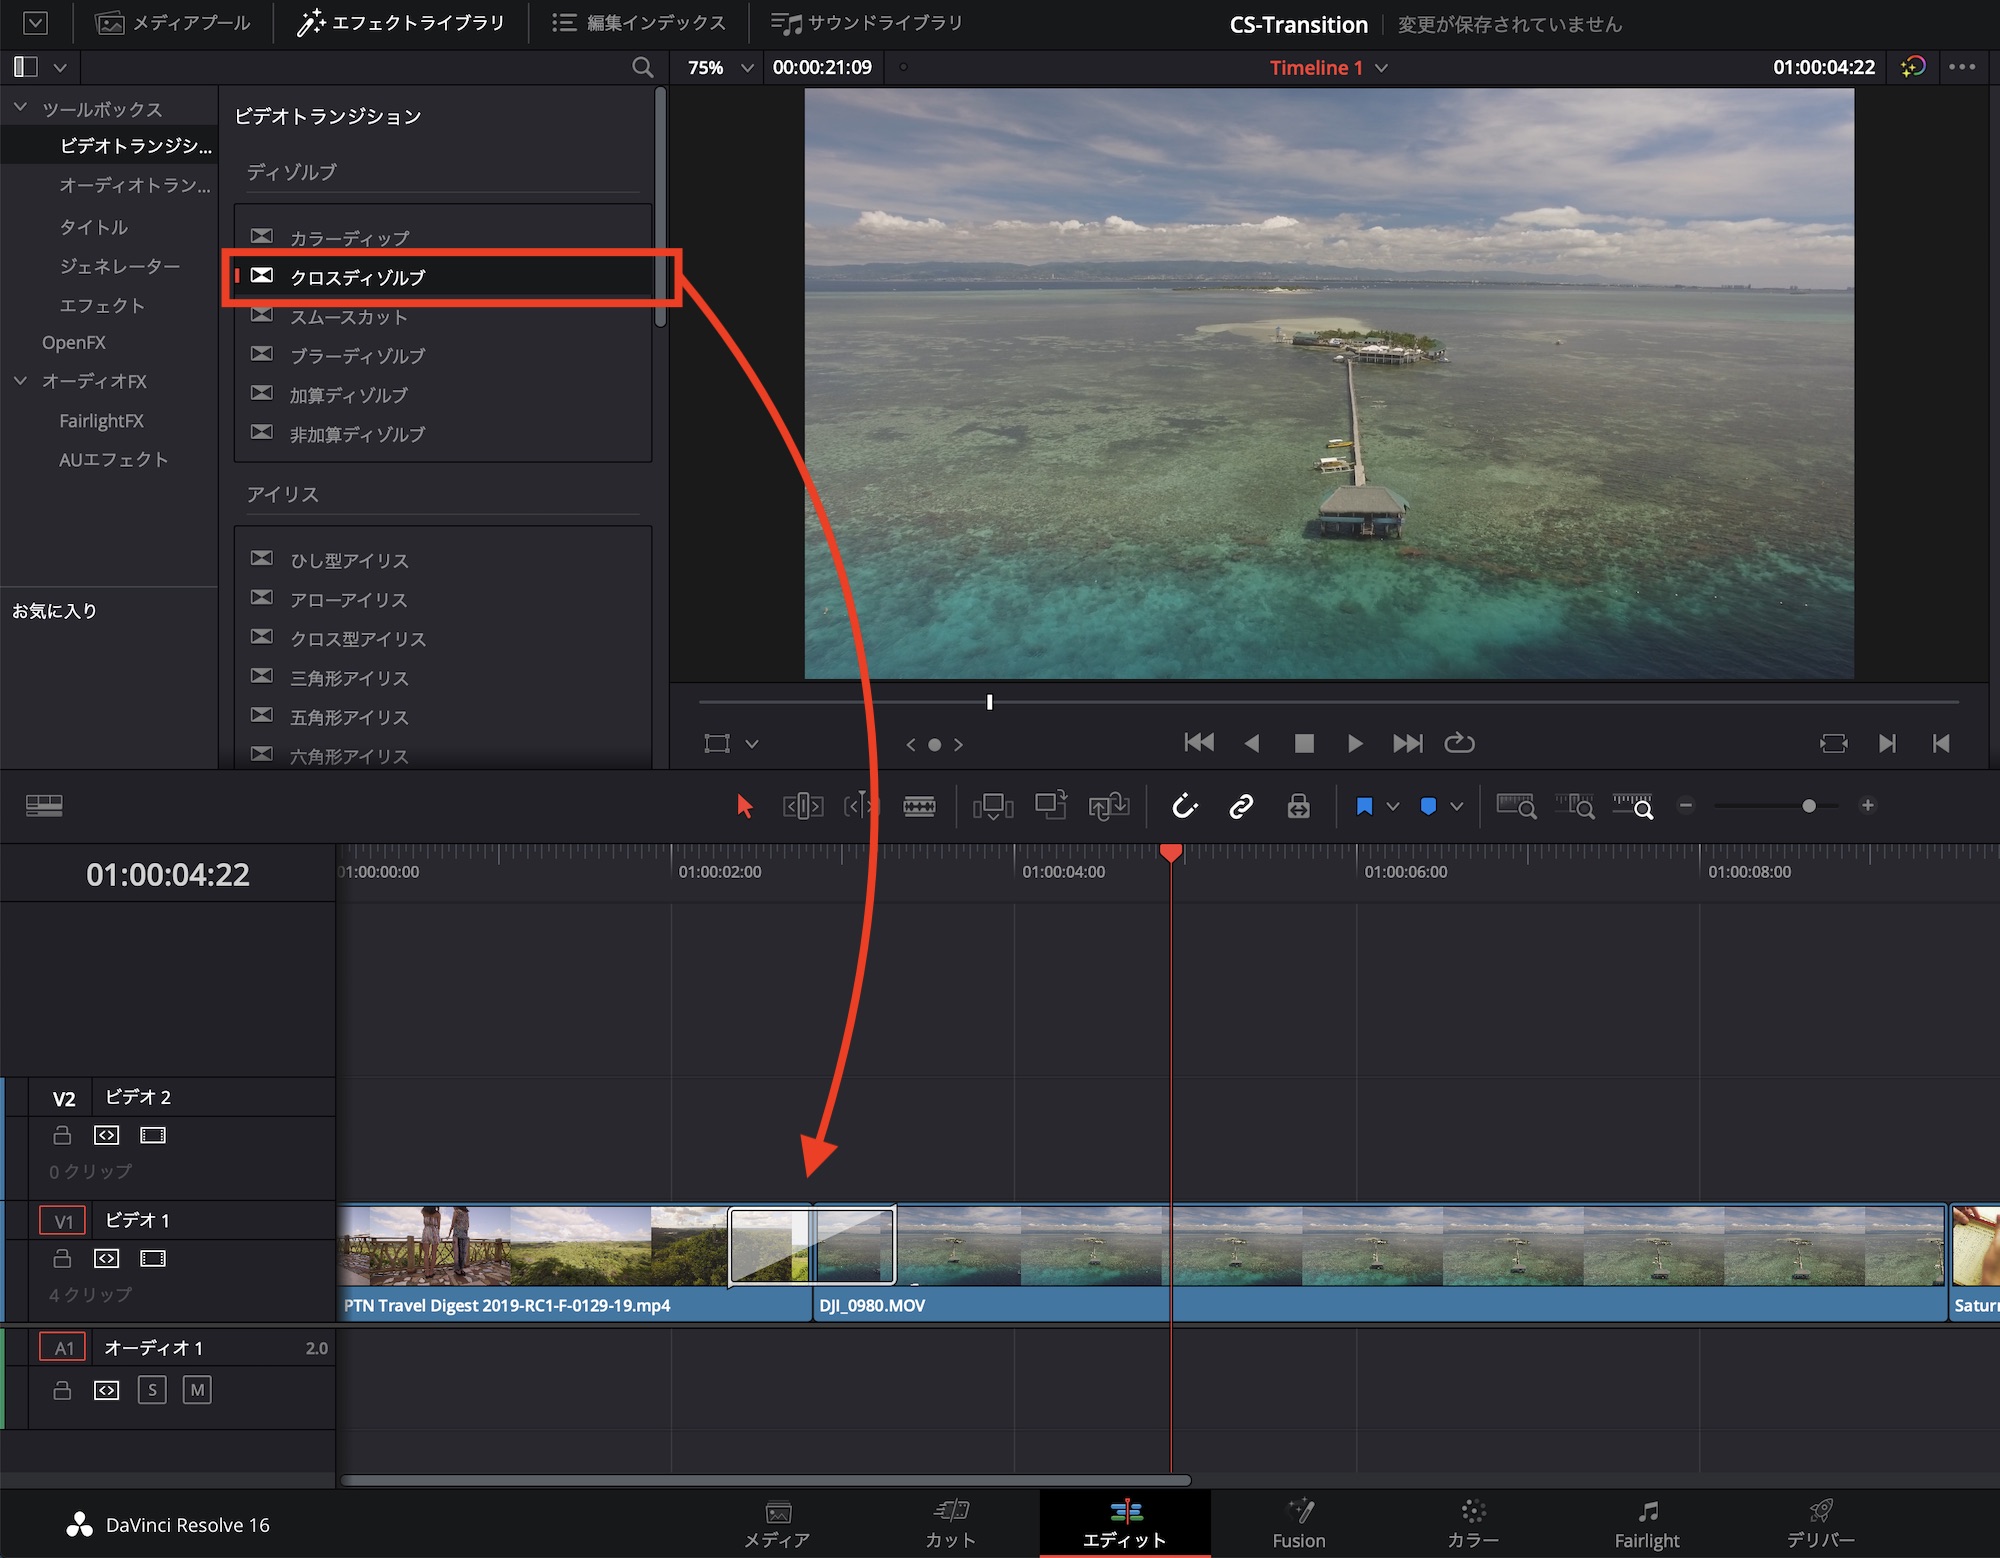Select the arrow selection mode tool
Image resolution: width=2000 pixels, height=1558 pixels.
pyautogui.click(x=744, y=806)
